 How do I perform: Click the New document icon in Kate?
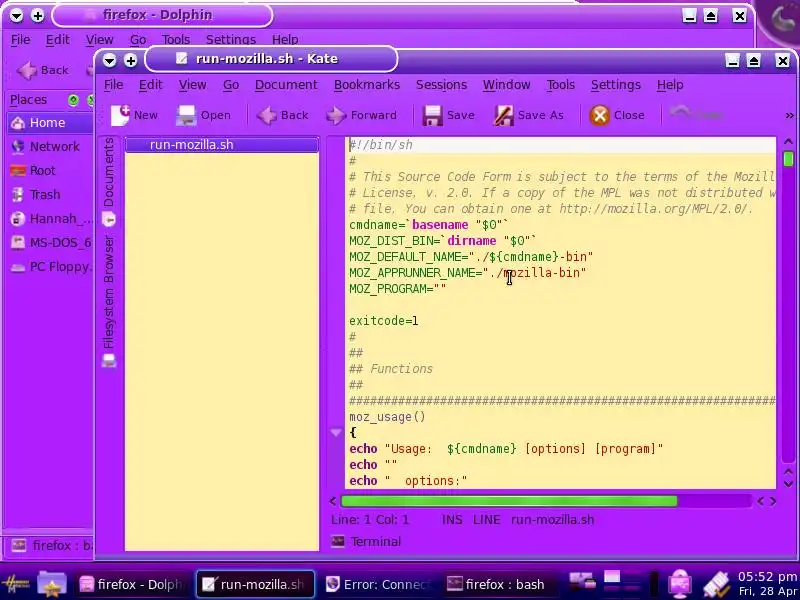(x=120, y=115)
